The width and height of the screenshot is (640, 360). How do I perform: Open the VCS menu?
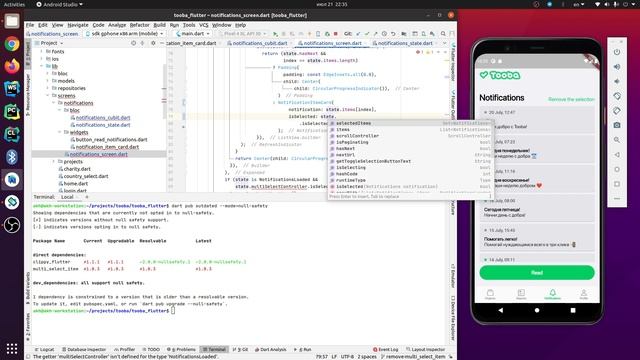pyautogui.click(x=203, y=25)
